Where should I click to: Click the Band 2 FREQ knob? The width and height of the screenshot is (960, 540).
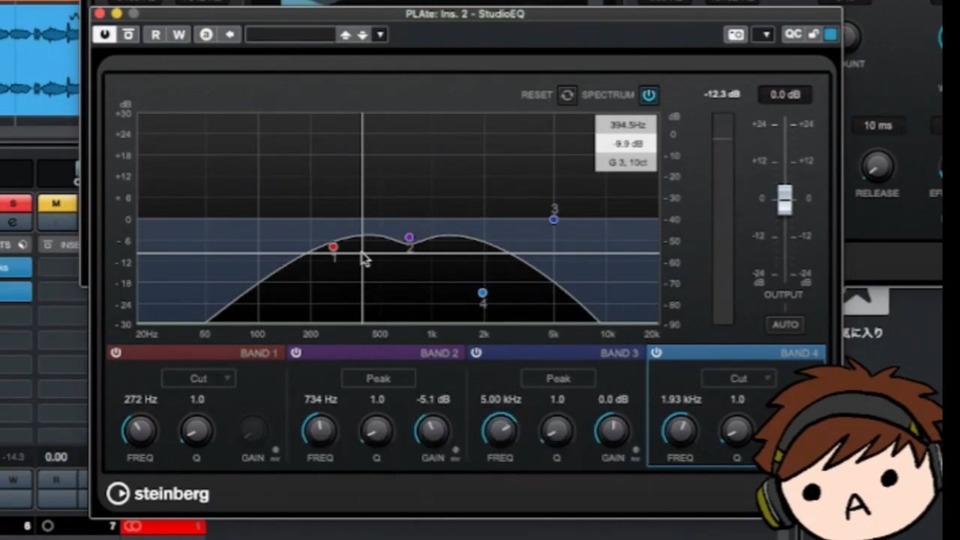point(320,430)
